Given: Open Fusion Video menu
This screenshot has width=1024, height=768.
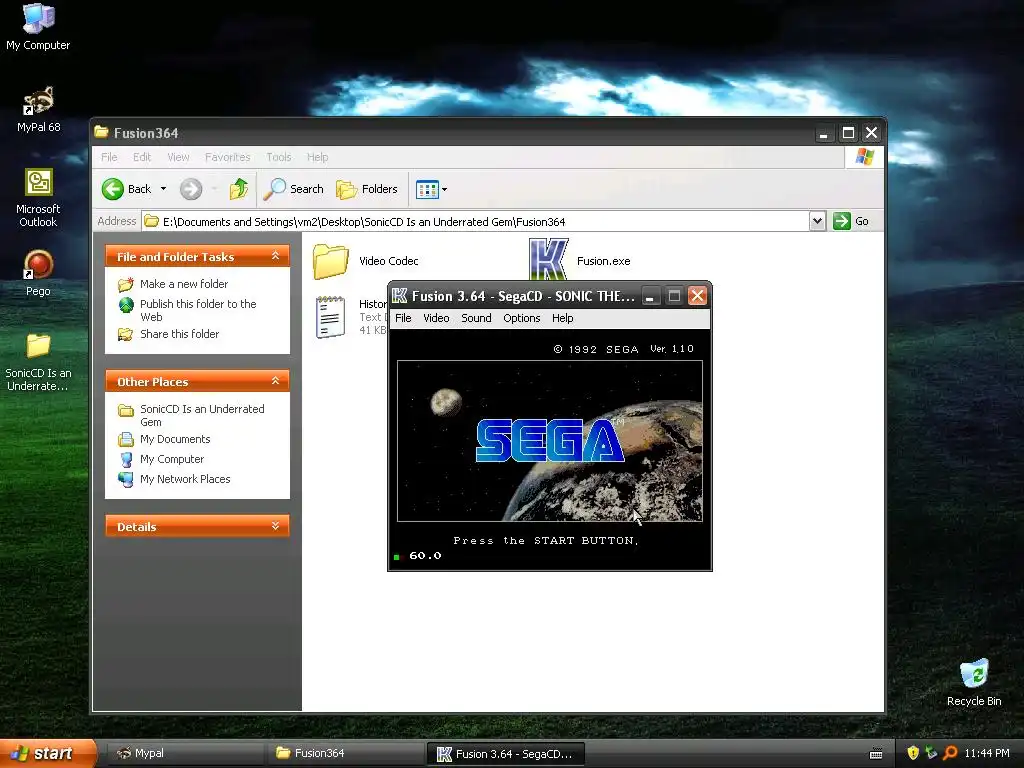Looking at the screenshot, I should [436, 318].
